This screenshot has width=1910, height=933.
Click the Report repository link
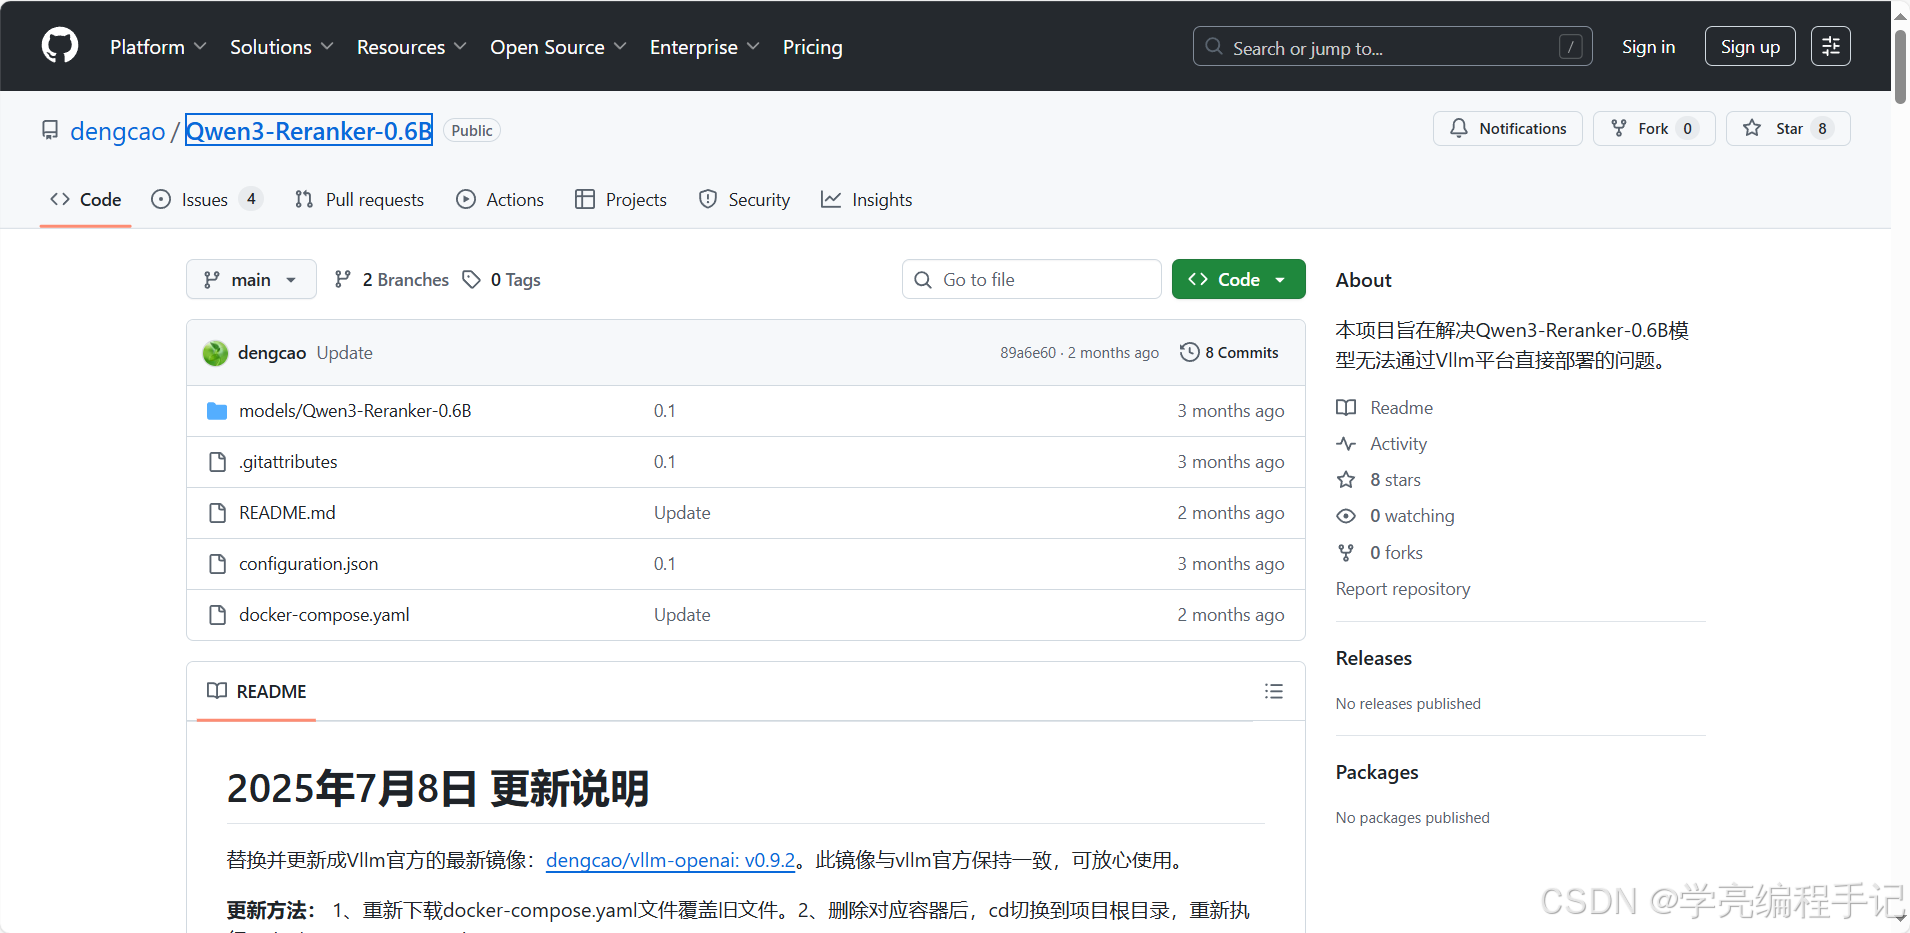[x=1402, y=588]
